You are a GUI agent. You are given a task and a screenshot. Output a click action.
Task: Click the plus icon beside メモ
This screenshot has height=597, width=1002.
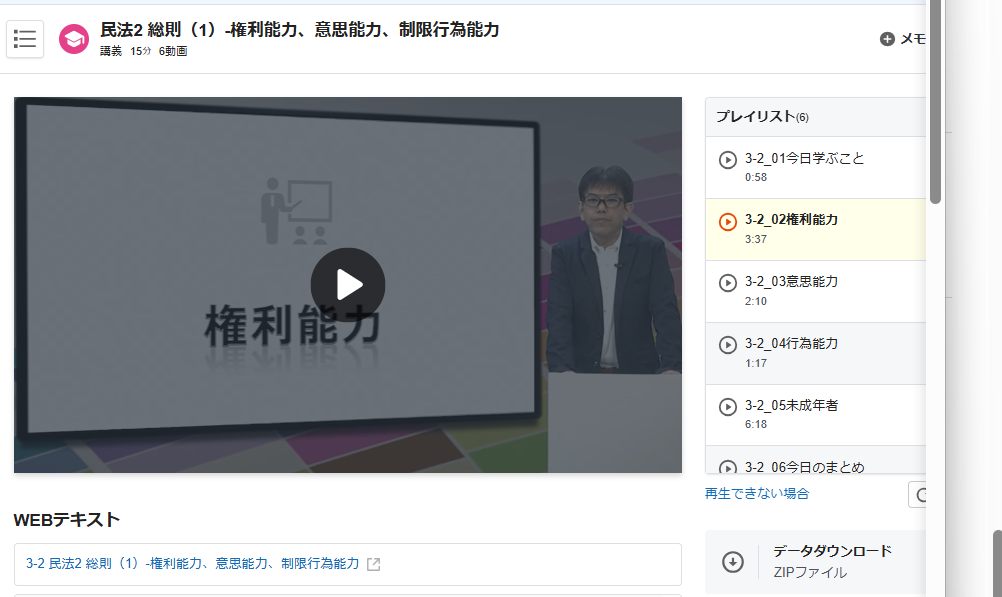(x=887, y=39)
